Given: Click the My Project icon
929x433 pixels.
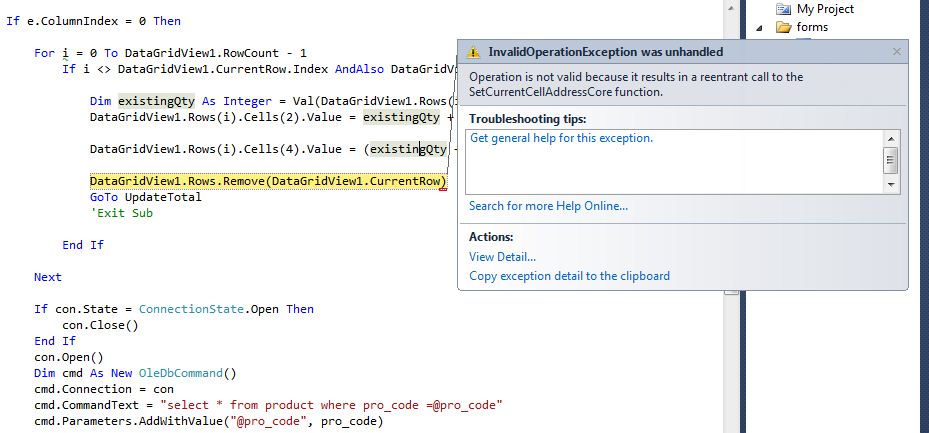Looking at the screenshot, I should [783, 9].
